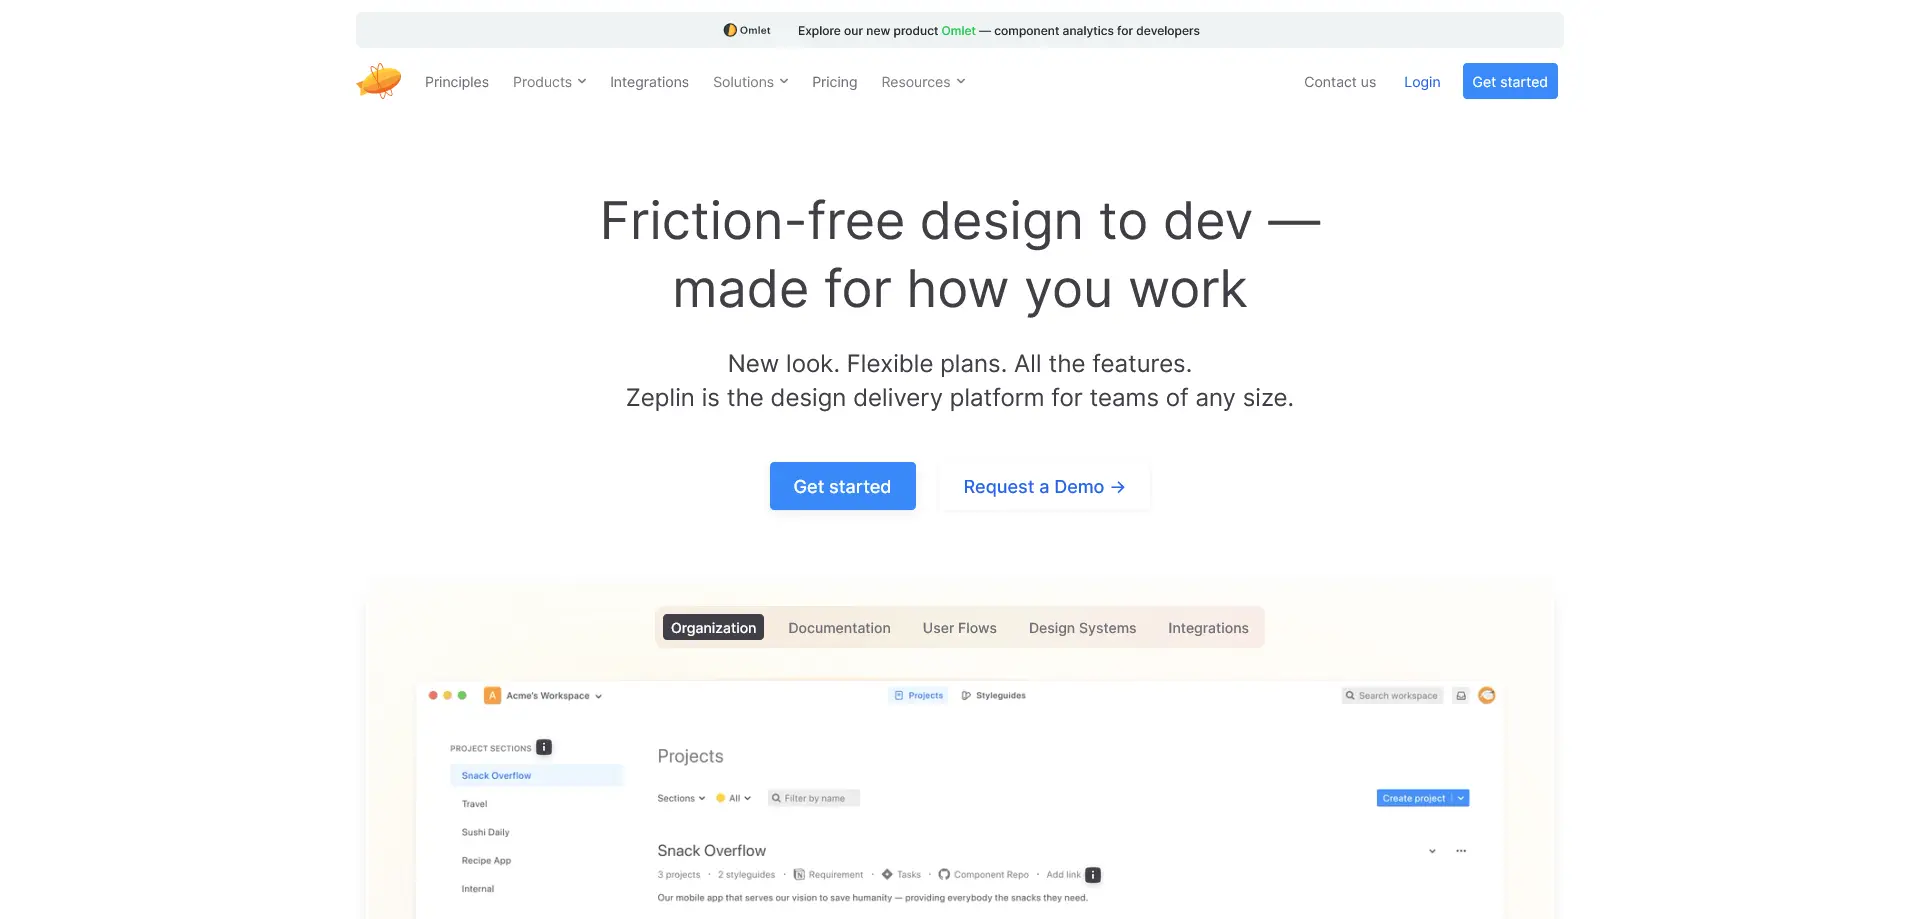
Task: Select Snack Overflow in the project sections list
Action: pyautogui.click(x=536, y=775)
